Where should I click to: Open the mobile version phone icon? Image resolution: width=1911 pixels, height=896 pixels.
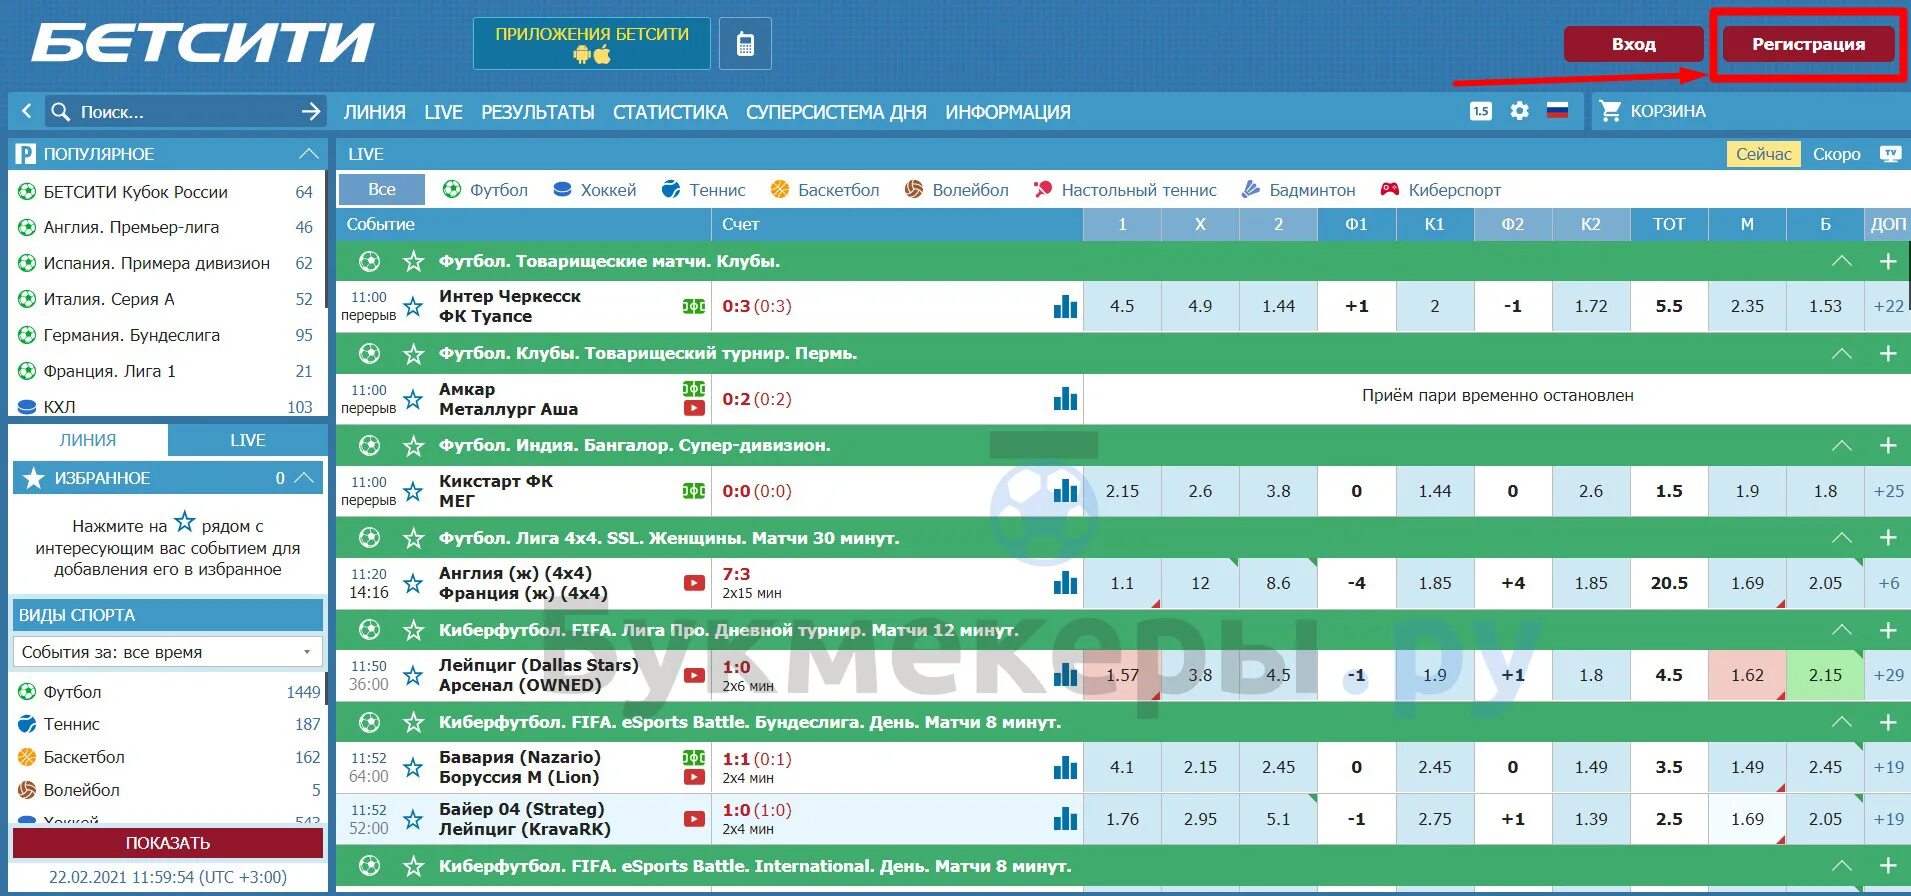coord(745,44)
